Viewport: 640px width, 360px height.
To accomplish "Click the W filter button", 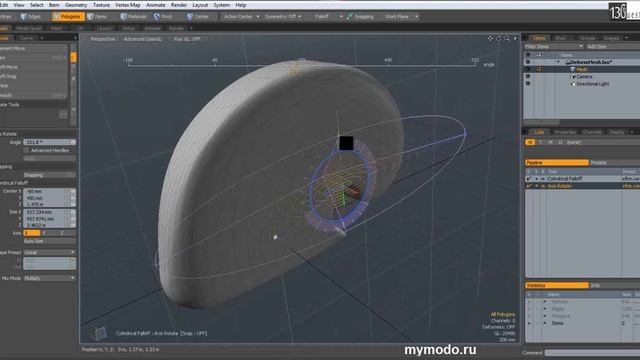I will (530, 142).
